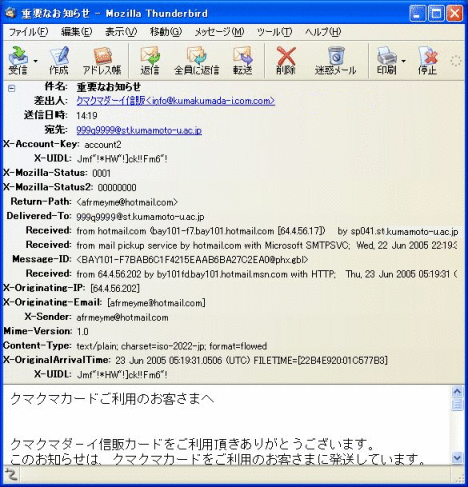
Task: Open the アドレス帳 address book
Action: [x=102, y=61]
